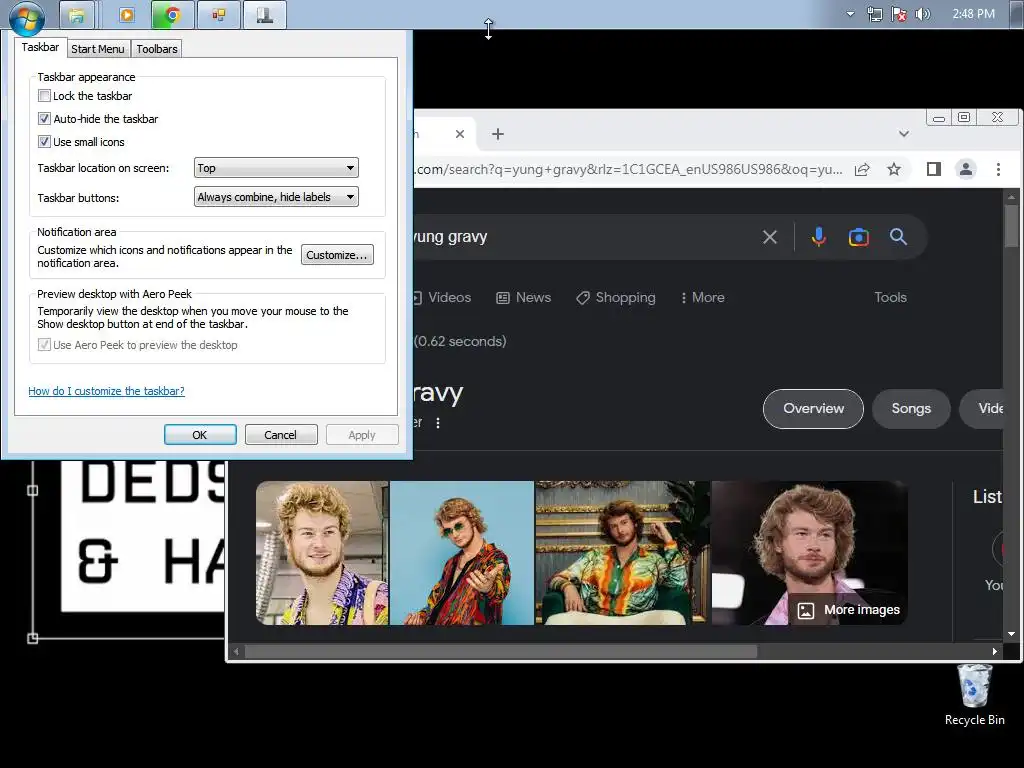Confirm dialog with OK button
The height and width of the screenshot is (768, 1024).
point(200,435)
